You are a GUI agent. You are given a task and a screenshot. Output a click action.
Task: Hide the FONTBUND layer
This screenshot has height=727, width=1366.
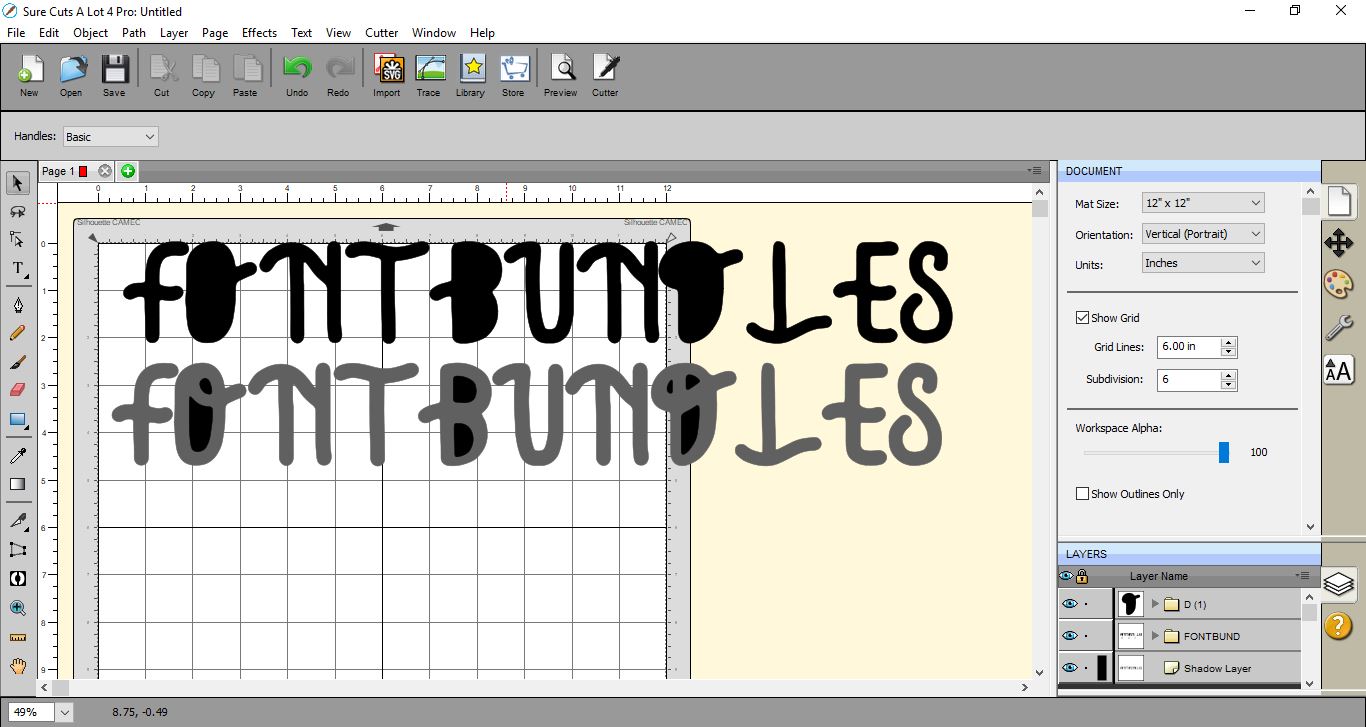point(1070,636)
